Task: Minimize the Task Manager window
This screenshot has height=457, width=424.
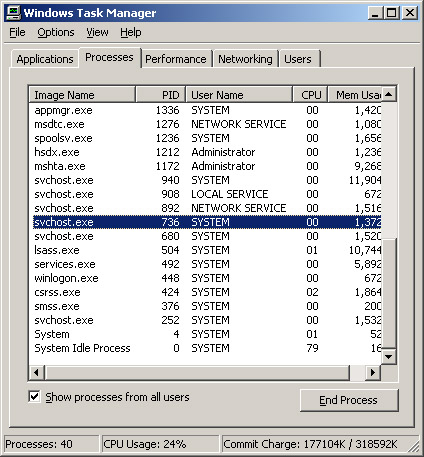Action: click(375, 13)
